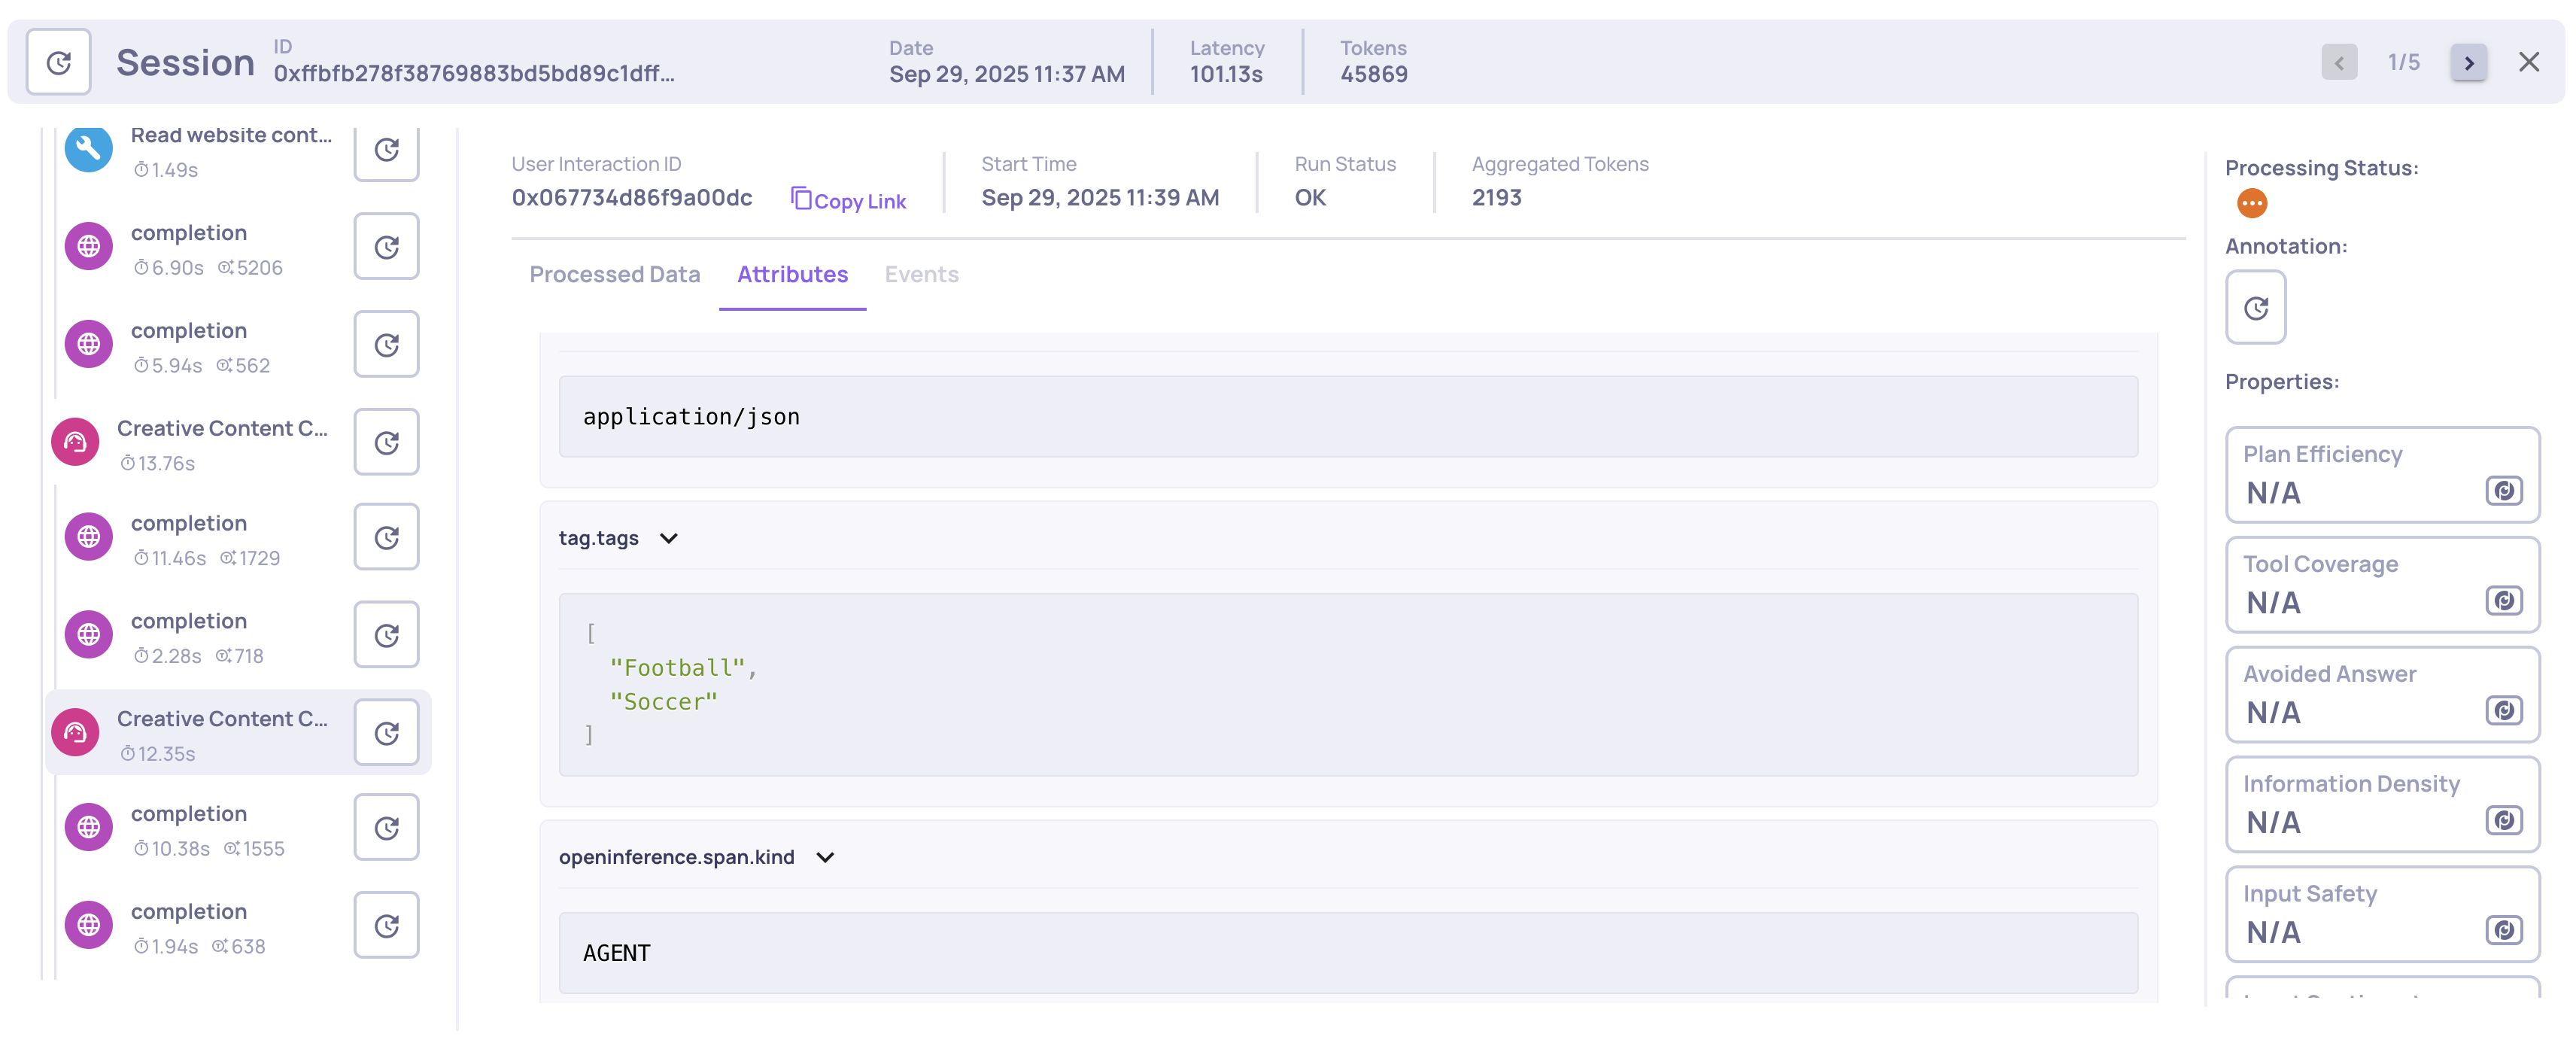Click the orange Processing Status indicator
Image resolution: width=2576 pixels, height=1046 pixels.
2251,204
